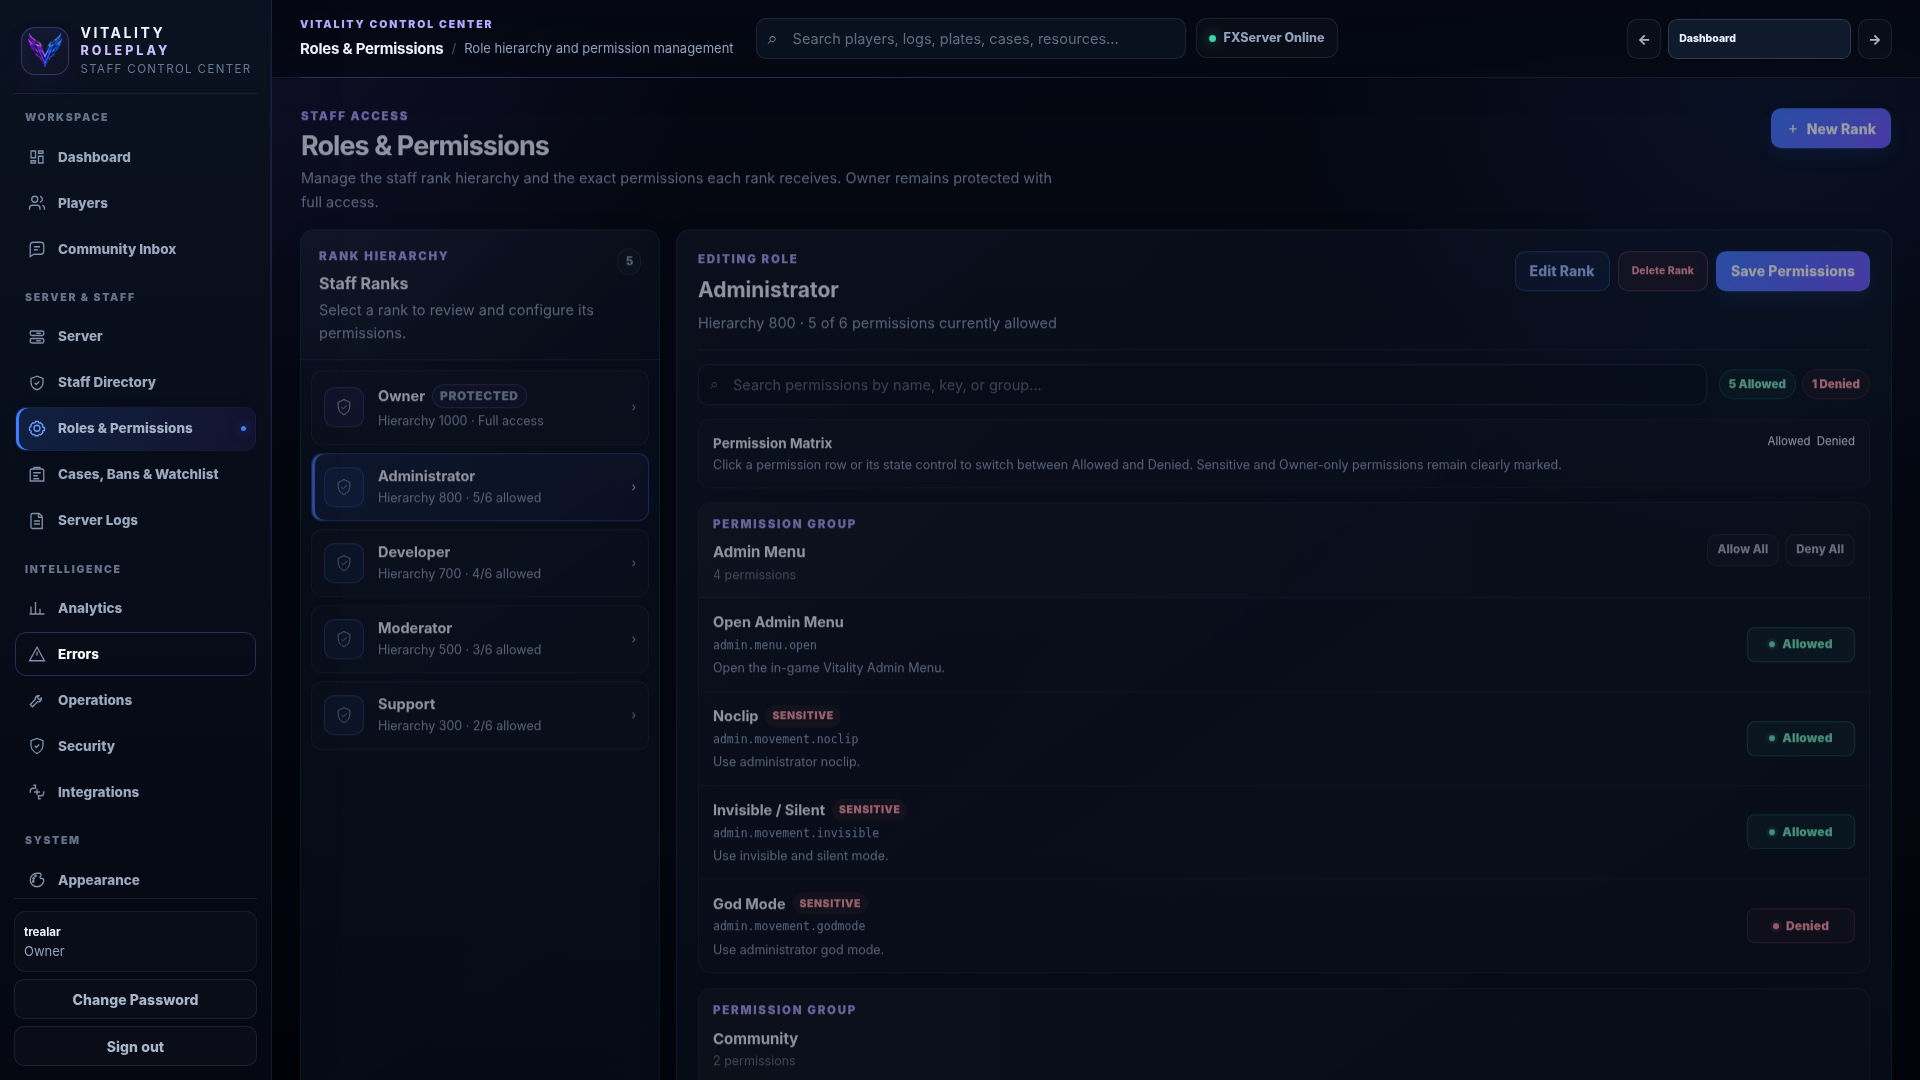Click the Operations wrench icon
This screenshot has width=1920, height=1080.
click(37, 700)
